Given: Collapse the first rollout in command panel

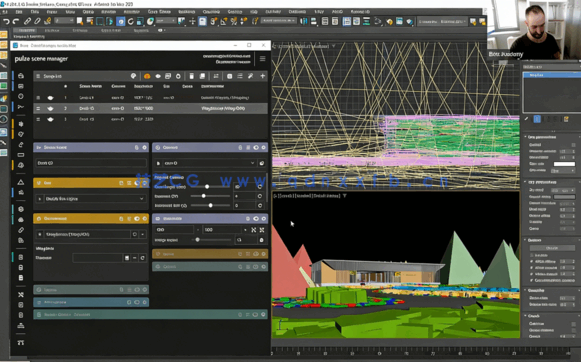Looking at the screenshot, I should 525,137.
